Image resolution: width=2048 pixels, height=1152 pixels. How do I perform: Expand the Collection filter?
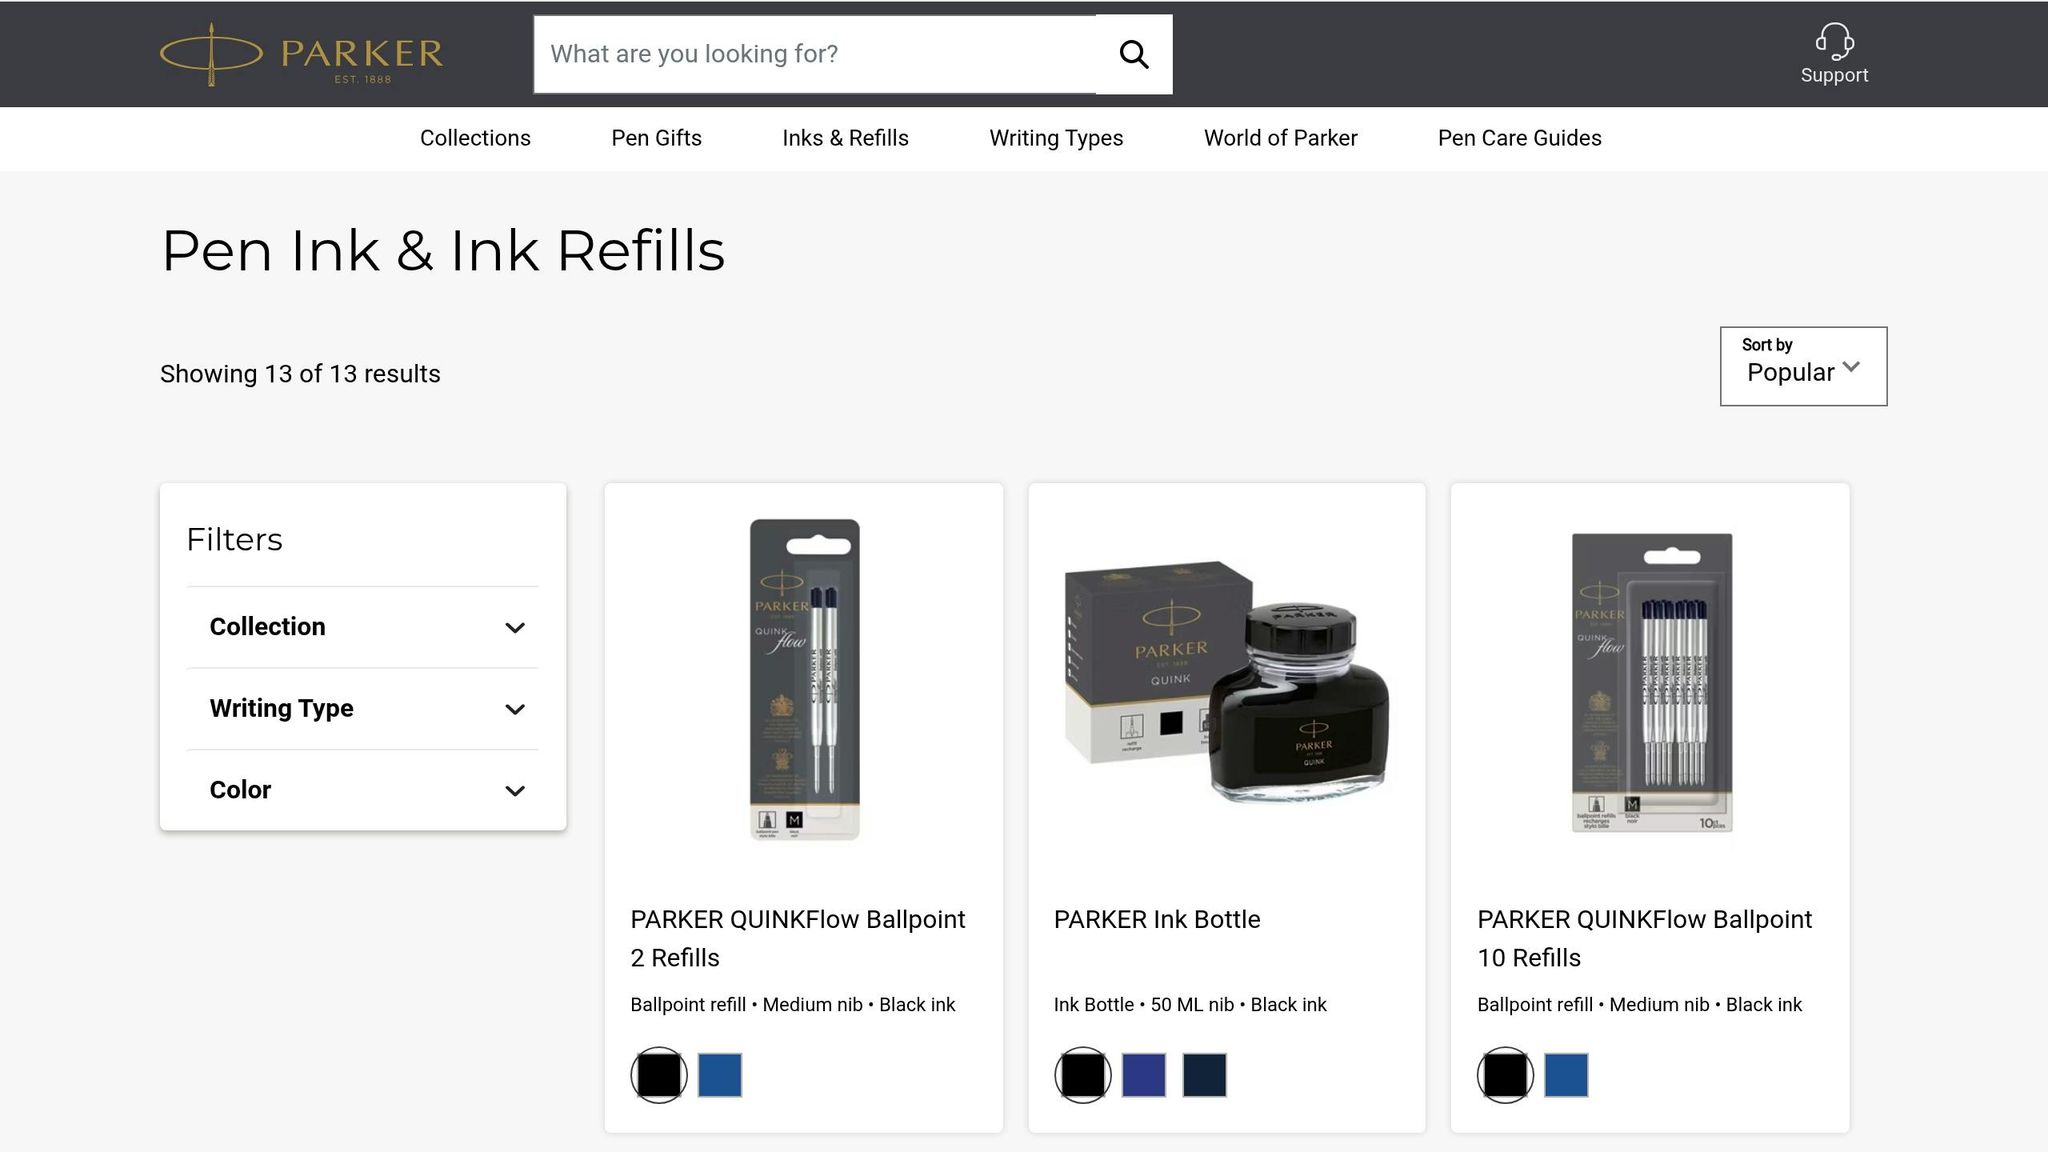[x=362, y=627]
